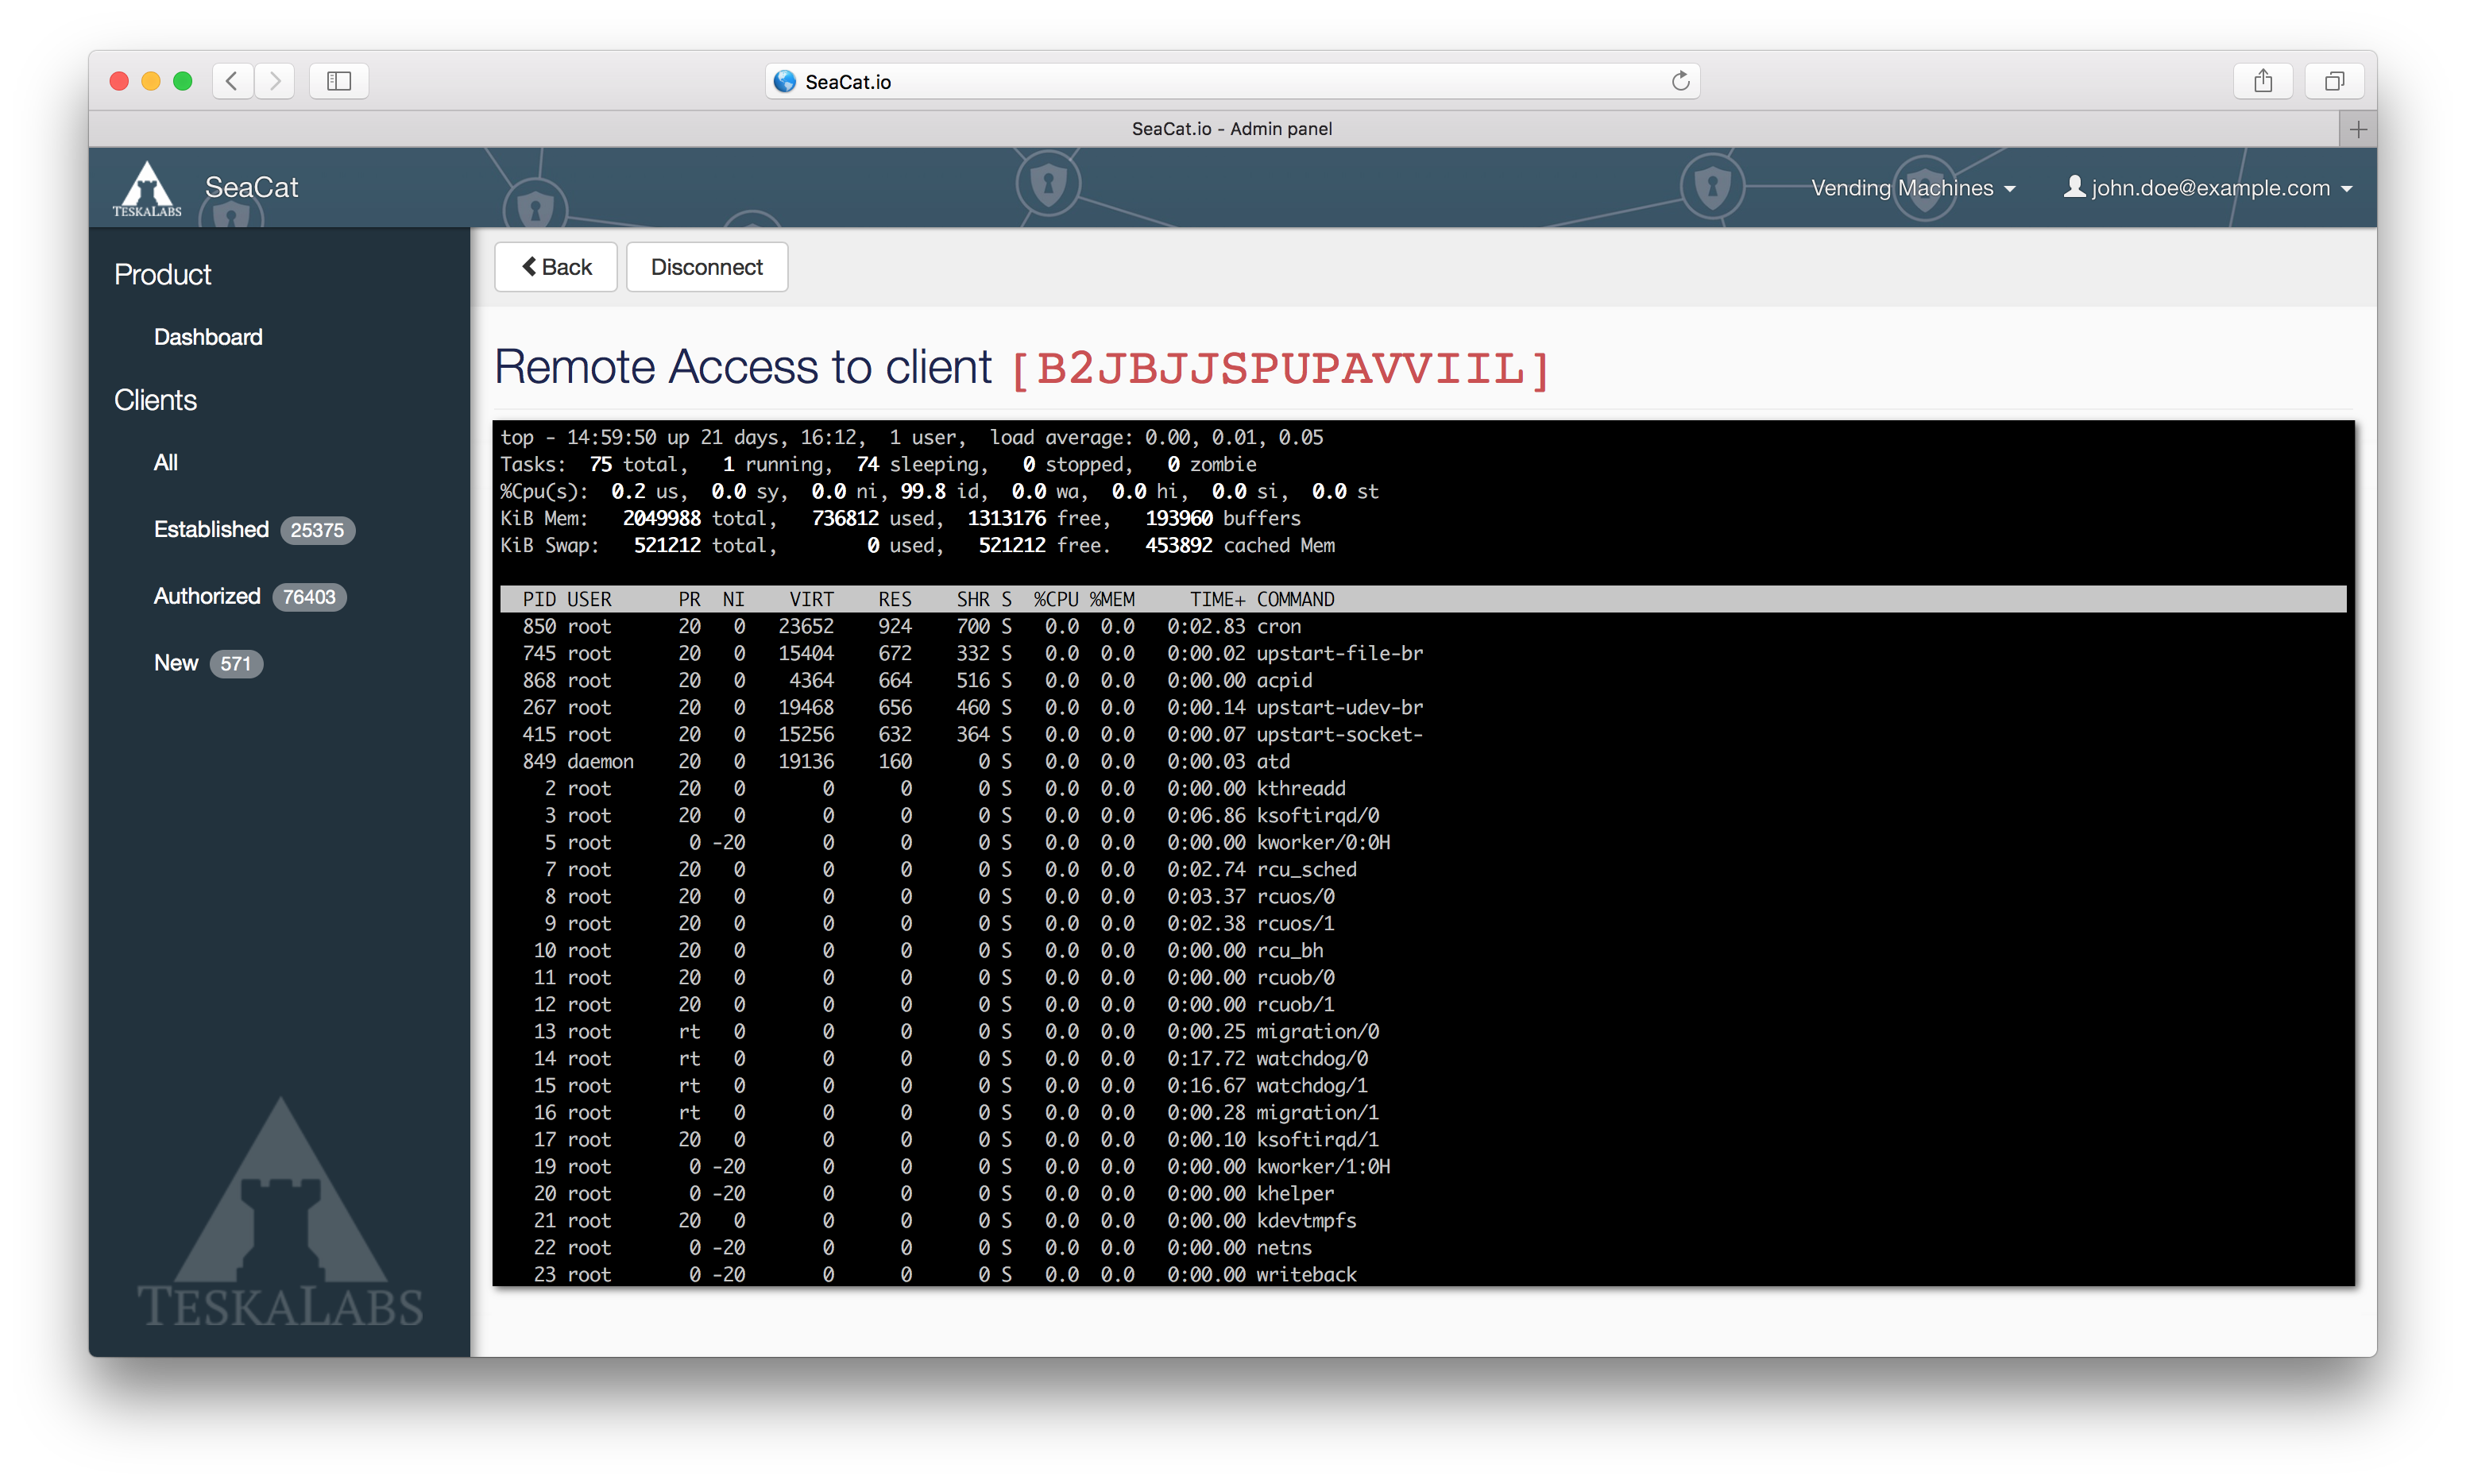Click the netns process row

(1422, 1247)
